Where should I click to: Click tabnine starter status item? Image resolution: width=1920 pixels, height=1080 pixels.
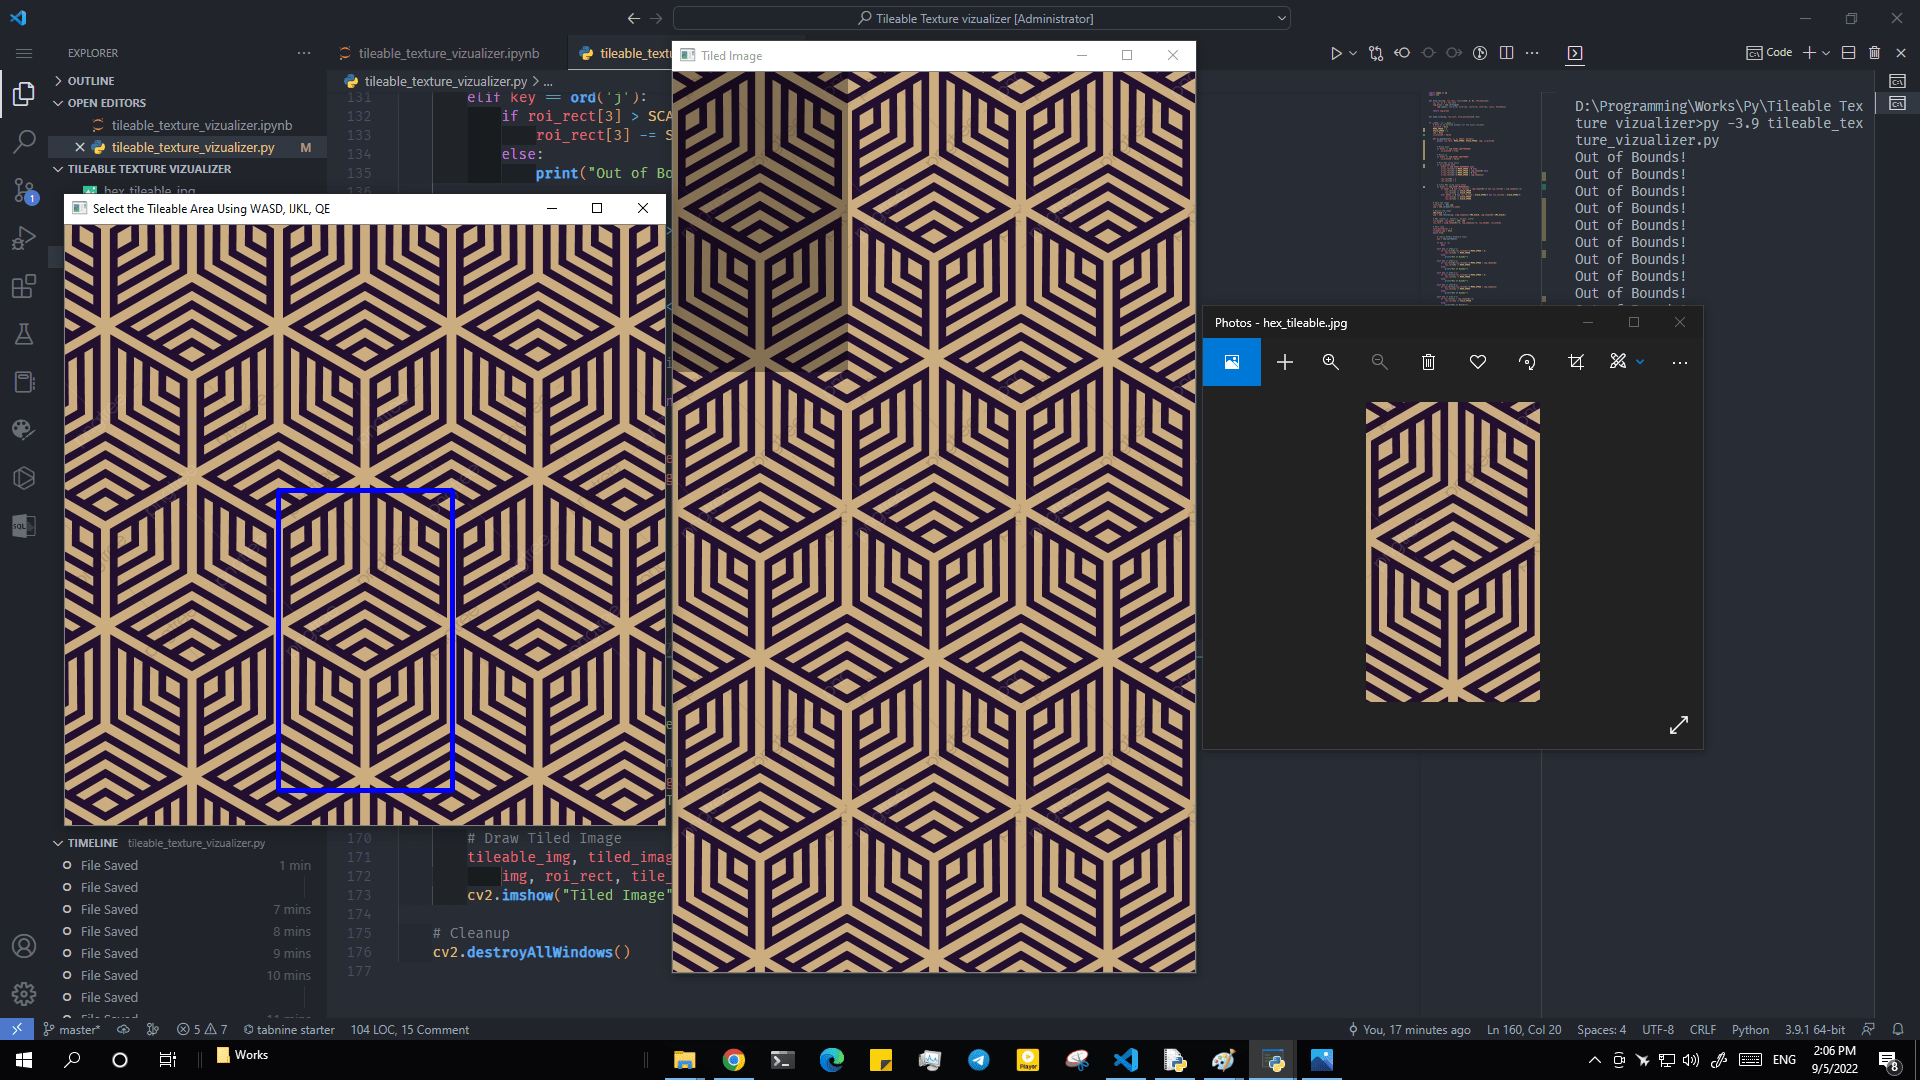coord(289,1029)
